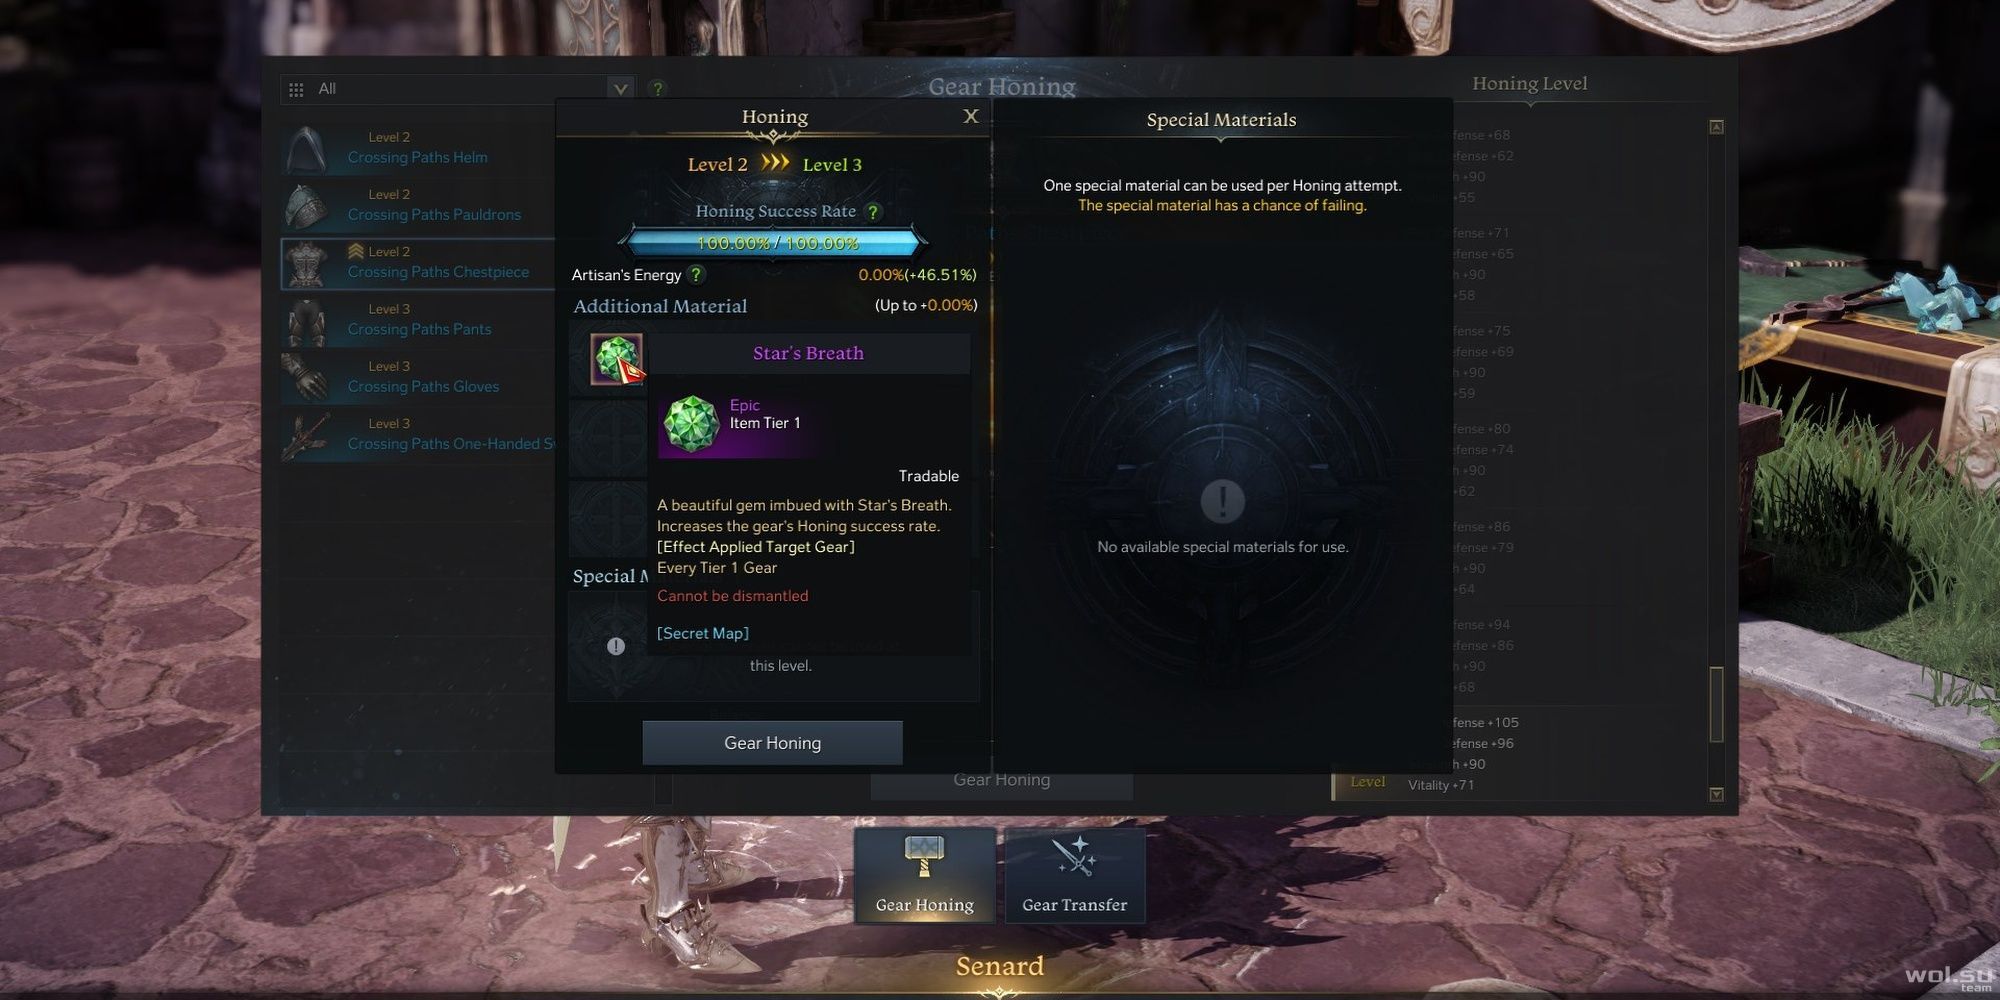This screenshot has height=1000, width=2000.
Task: Click the Honing Success Rate help icon
Action: pos(873,212)
